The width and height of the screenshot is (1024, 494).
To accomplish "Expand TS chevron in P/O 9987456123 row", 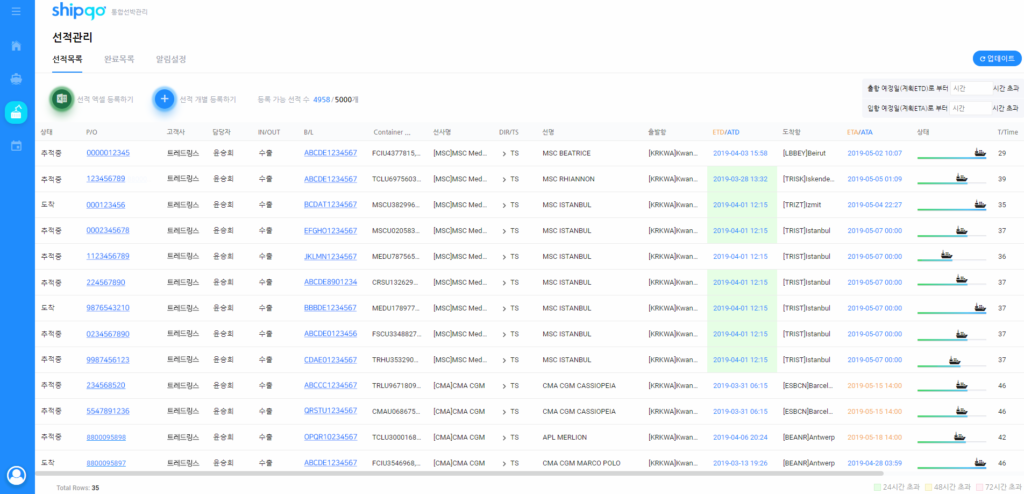I will 504,360.
